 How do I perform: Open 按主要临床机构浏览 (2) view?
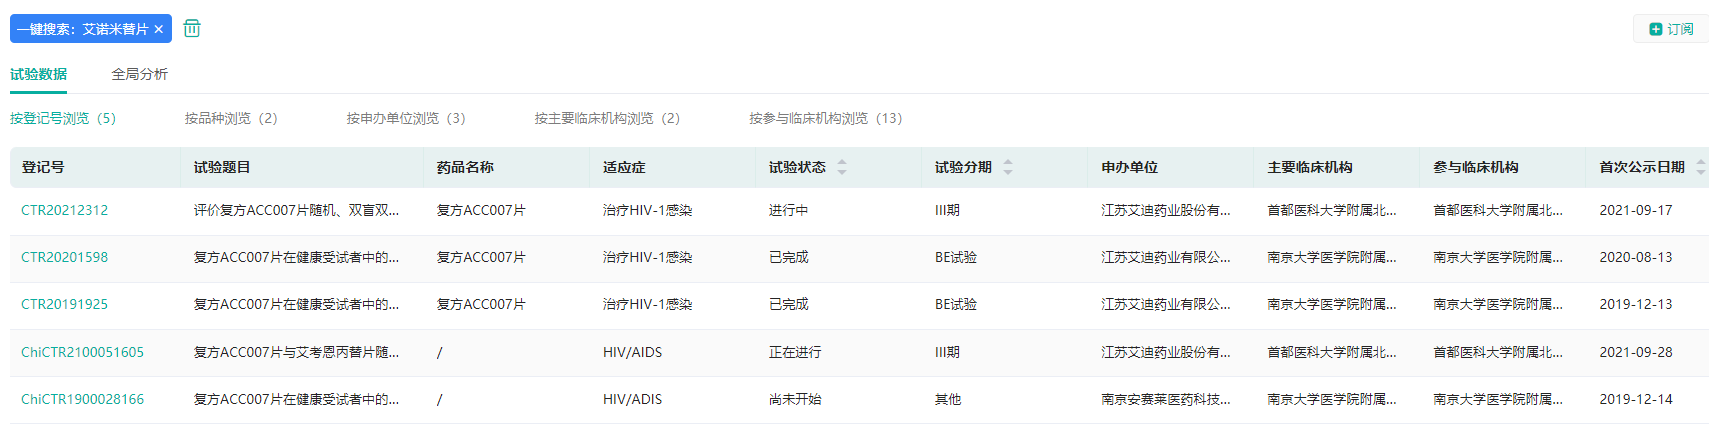click(607, 118)
